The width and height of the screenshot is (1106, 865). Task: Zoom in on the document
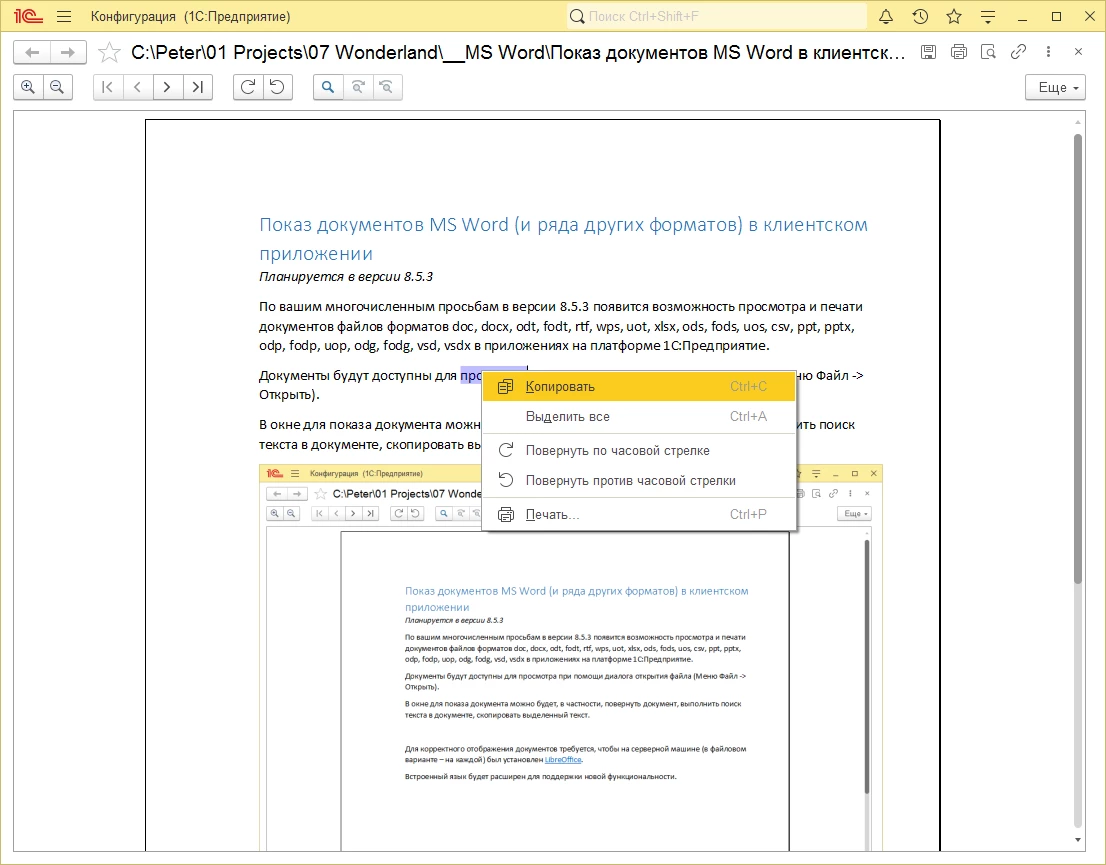click(x=28, y=87)
